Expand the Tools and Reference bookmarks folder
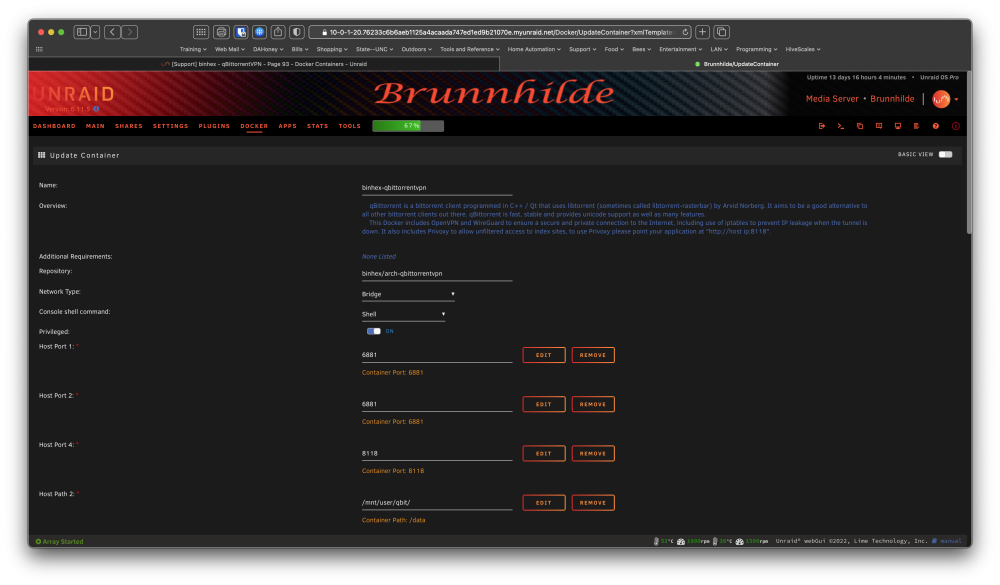The width and height of the screenshot is (1000, 585). point(469,49)
